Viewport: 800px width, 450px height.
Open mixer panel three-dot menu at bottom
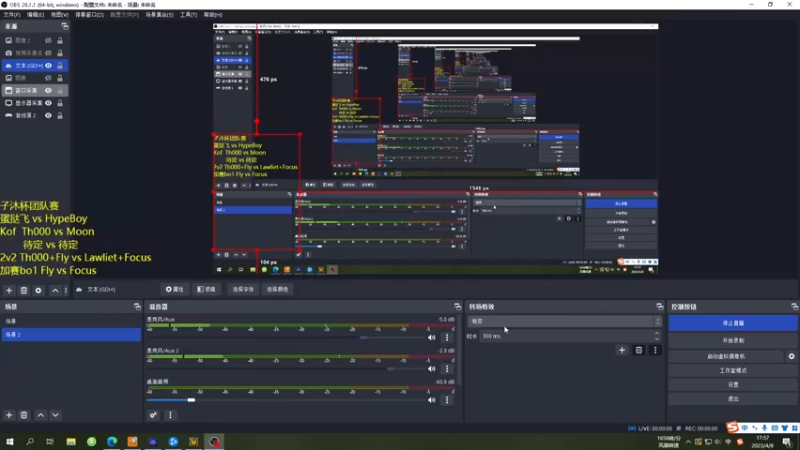tap(170, 415)
